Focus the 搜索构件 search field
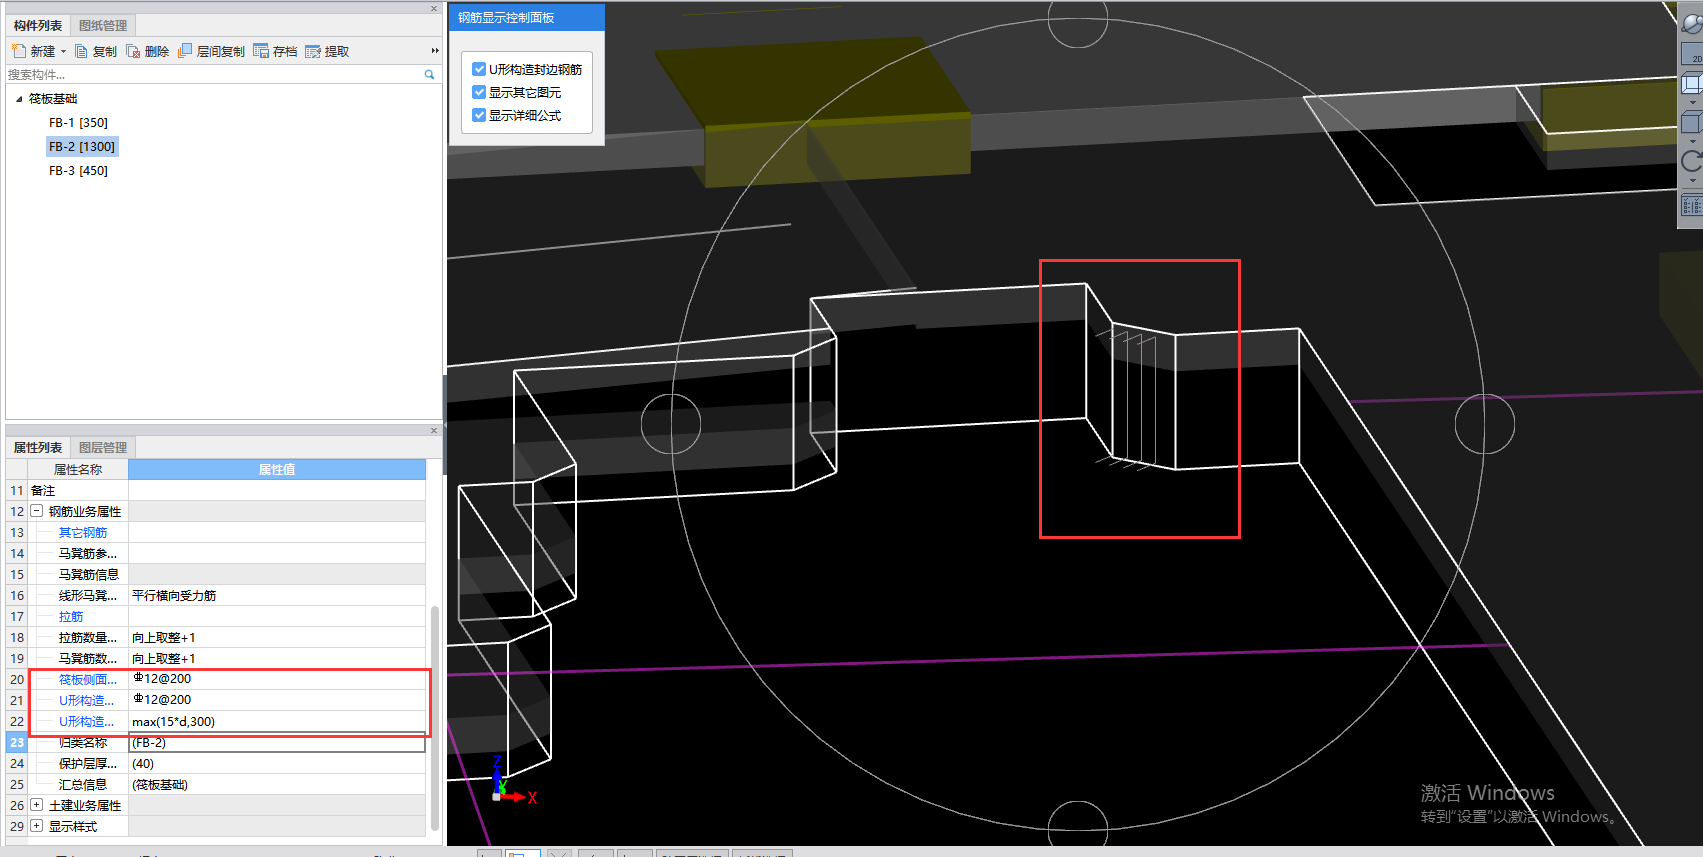The image size is (1703, 857). tap(214, 75)
